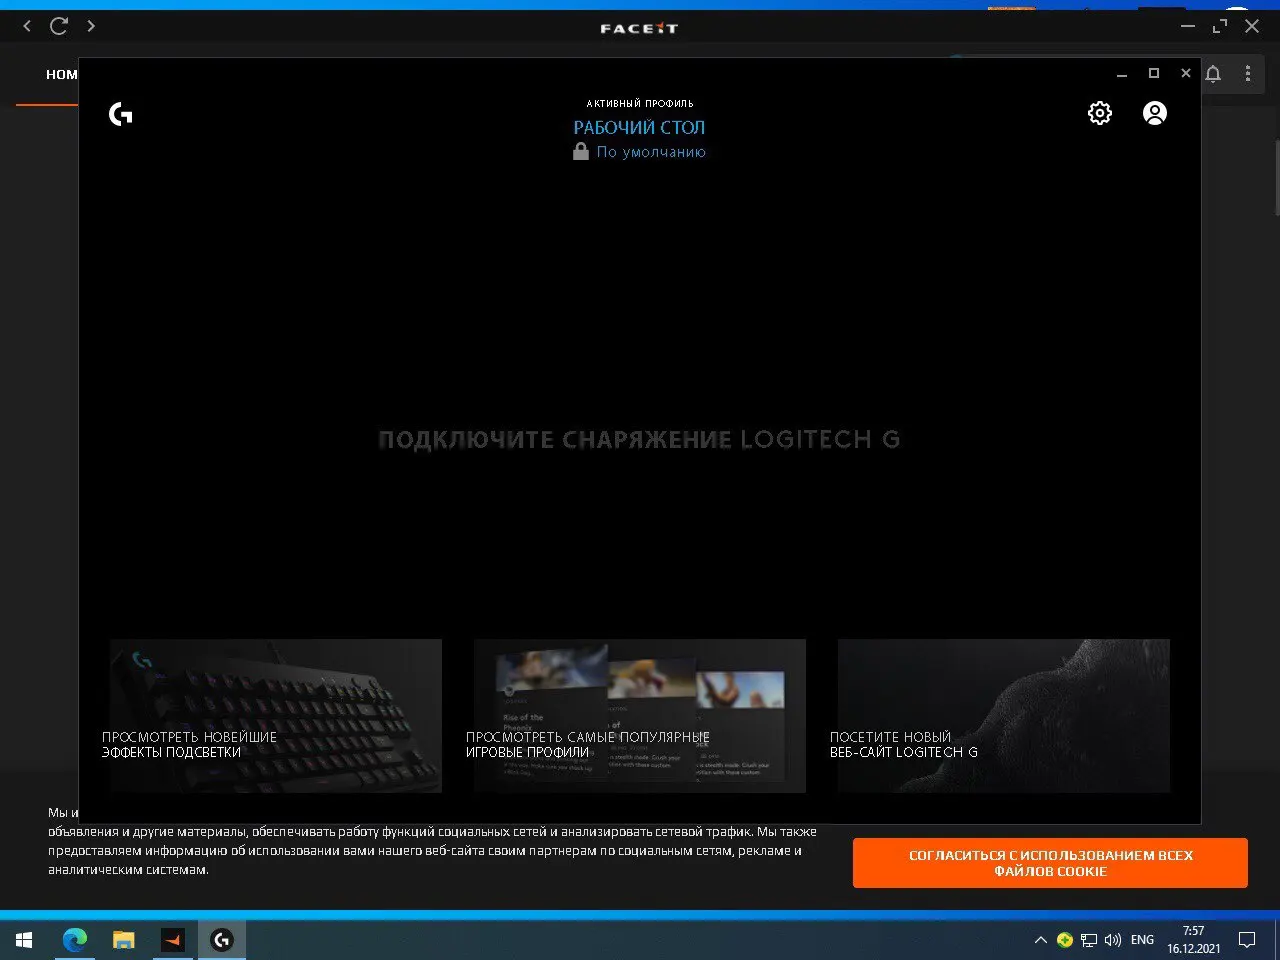Switch to the FACEIT HOME tab
This screenshot has height=960, width=1280.
61,74
